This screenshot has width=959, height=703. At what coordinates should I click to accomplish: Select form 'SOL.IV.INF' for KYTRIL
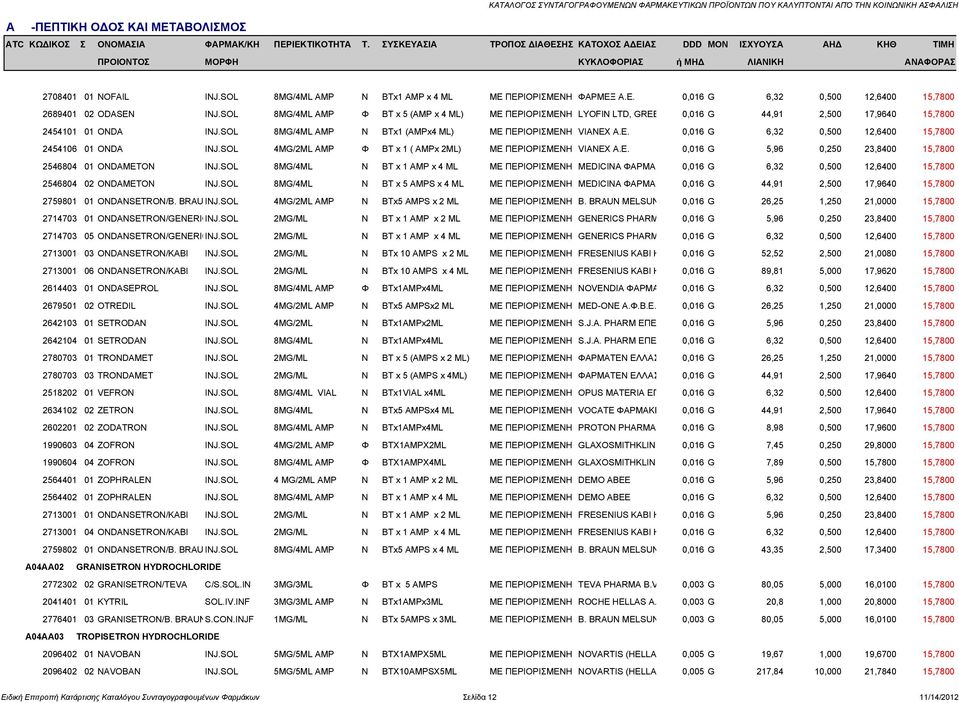coord(226,602)
